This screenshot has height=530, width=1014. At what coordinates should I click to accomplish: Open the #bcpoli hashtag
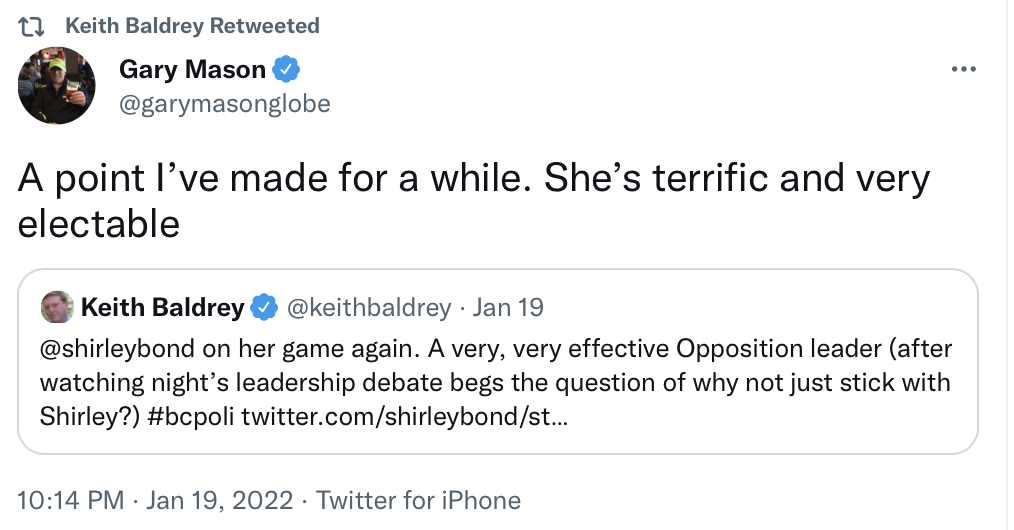(191, 416)
